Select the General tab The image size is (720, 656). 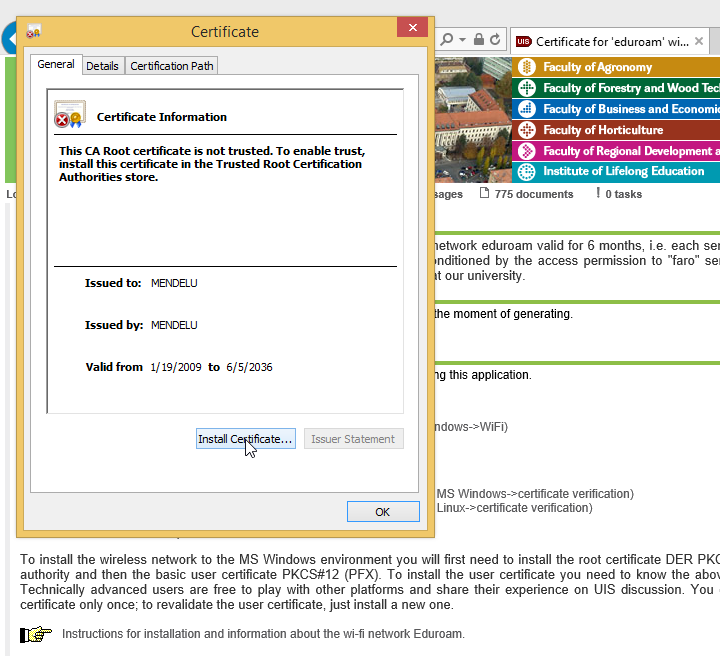pyautogui.click(x=56, y=64)
